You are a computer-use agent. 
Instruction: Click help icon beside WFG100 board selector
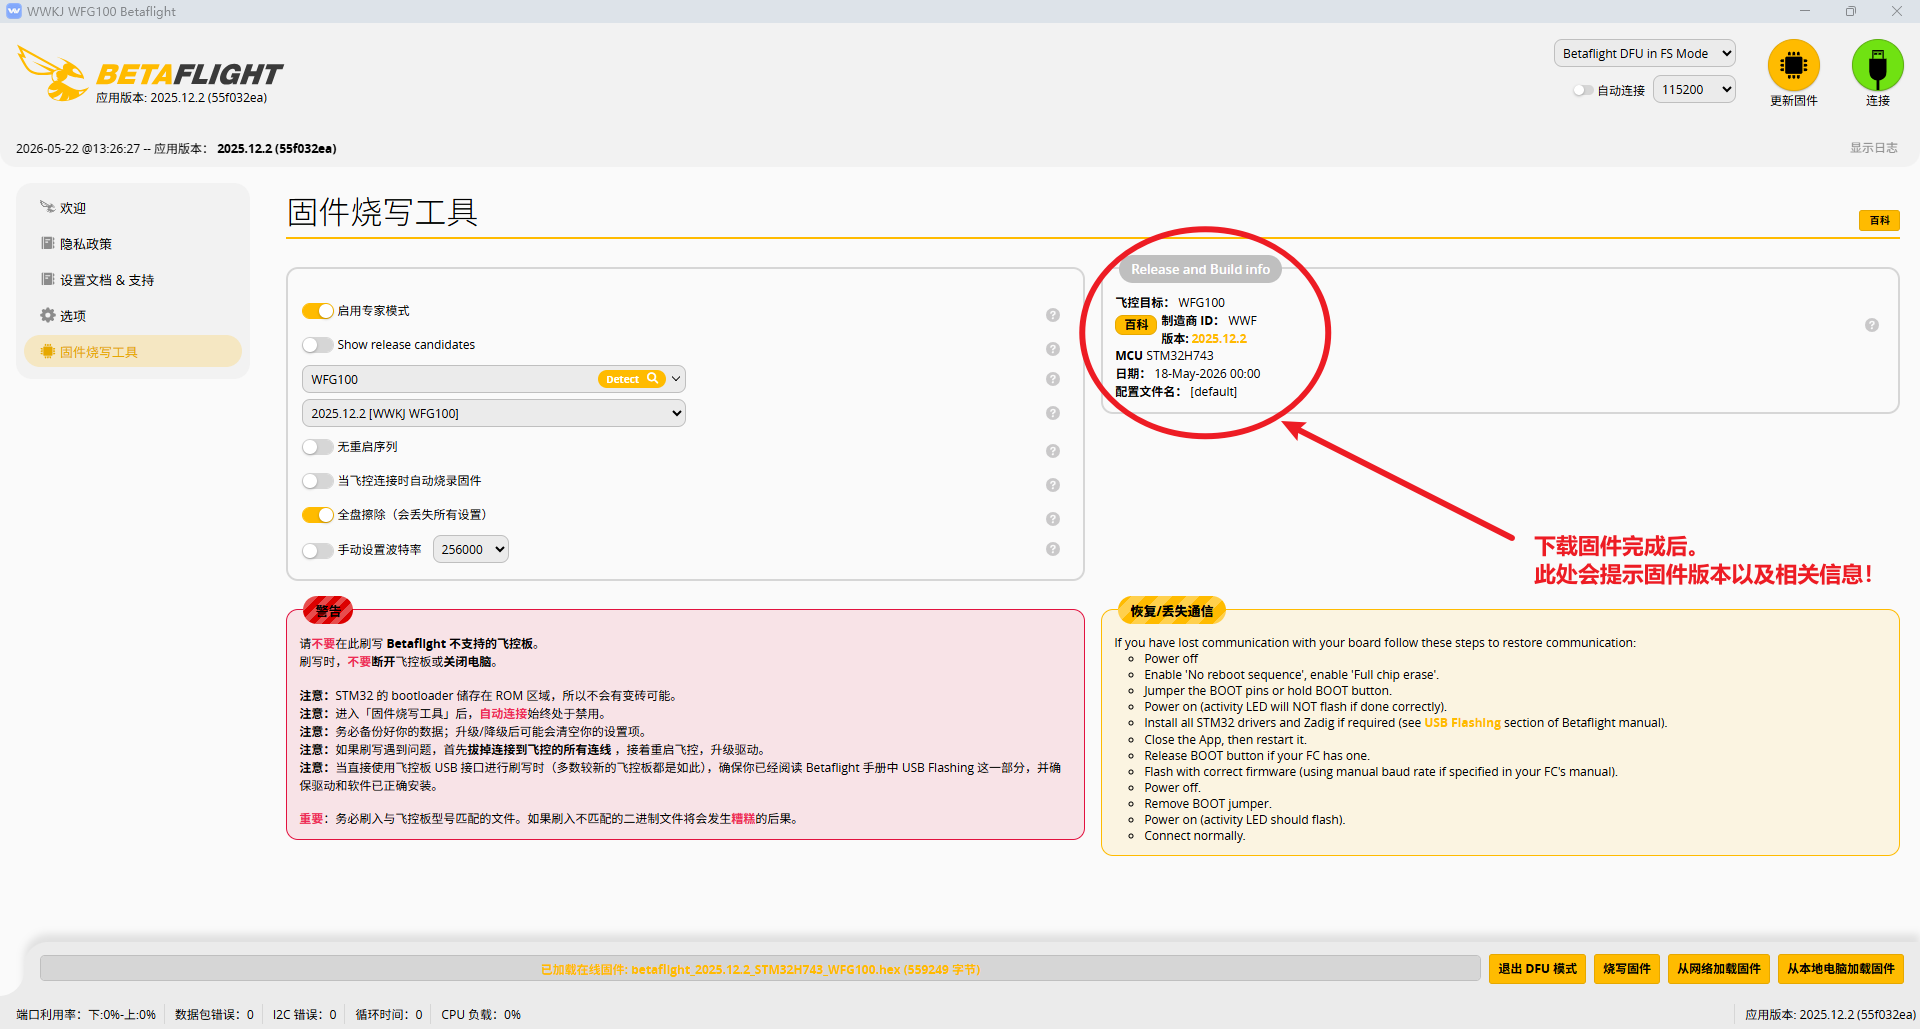pos(1053,379)
